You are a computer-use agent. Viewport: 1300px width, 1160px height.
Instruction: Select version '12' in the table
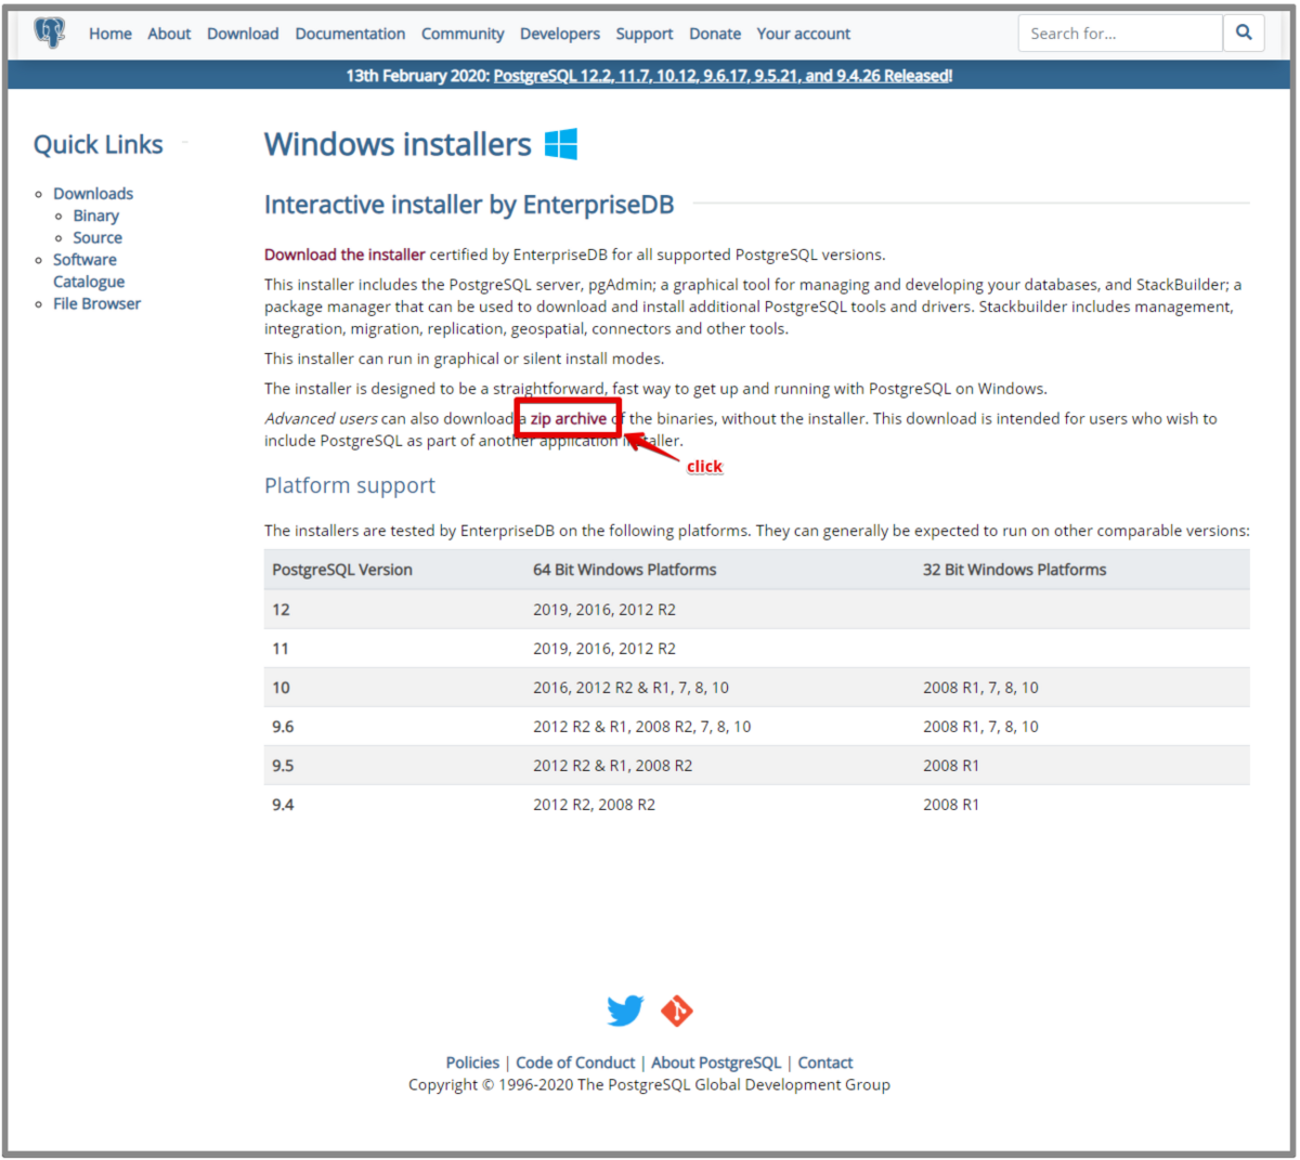tap(281, 609)
